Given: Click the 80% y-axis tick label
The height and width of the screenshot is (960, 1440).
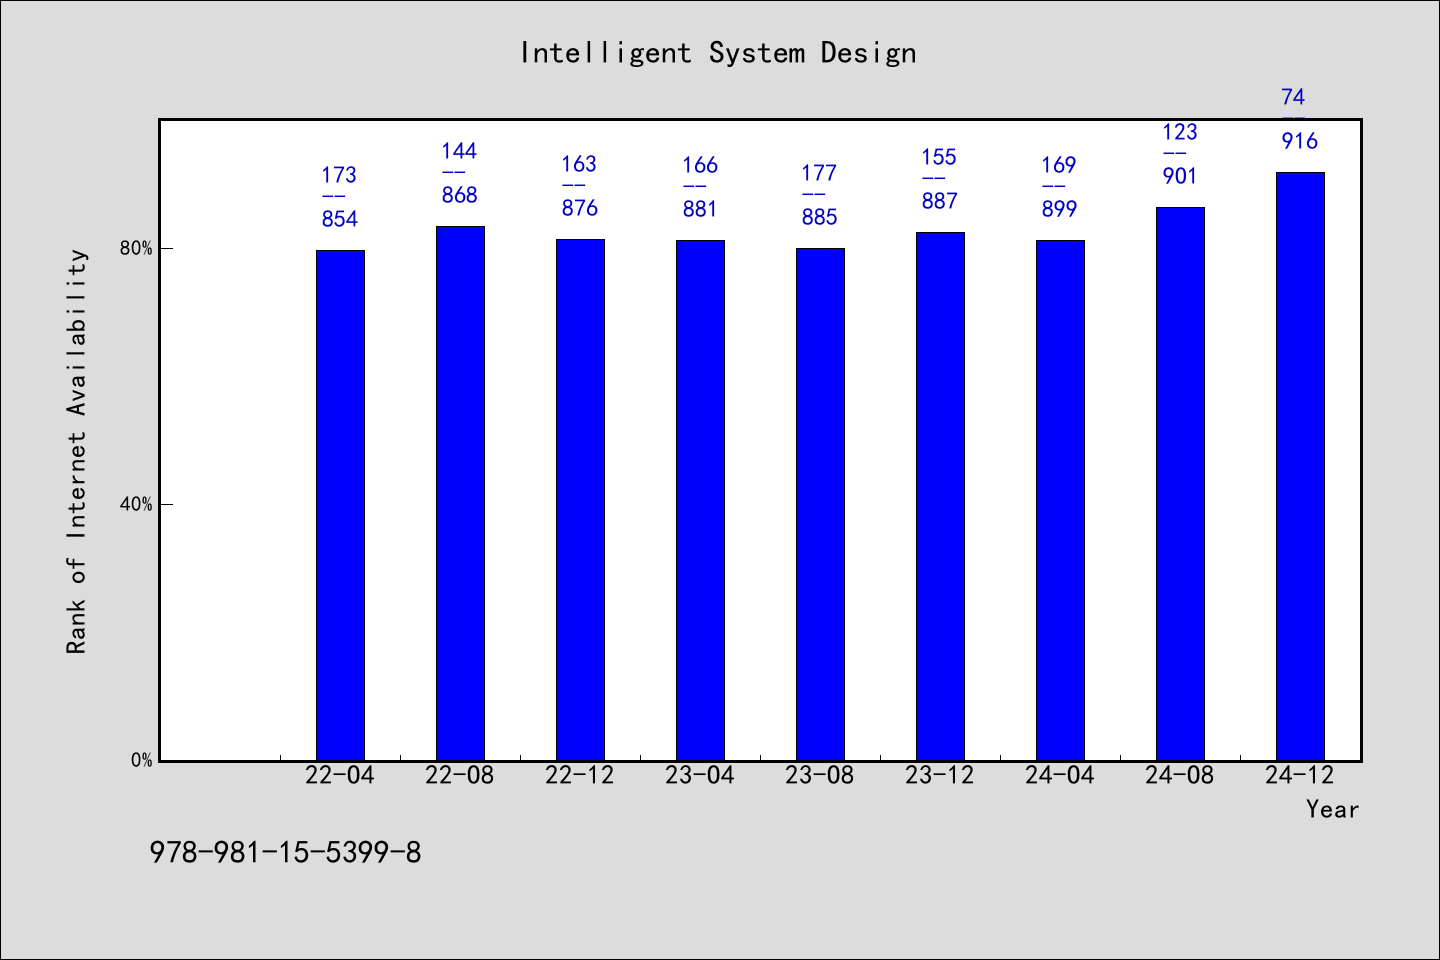Looking at the screenshot, I should pyautogui.click(x=136, y=248).
